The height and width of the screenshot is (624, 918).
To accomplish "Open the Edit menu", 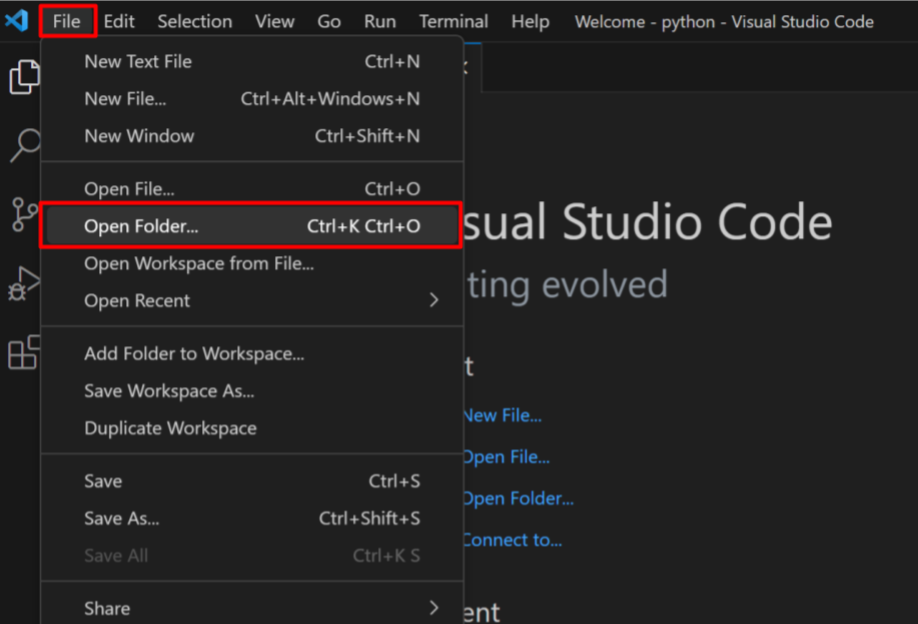I will (x=119, y=22).
